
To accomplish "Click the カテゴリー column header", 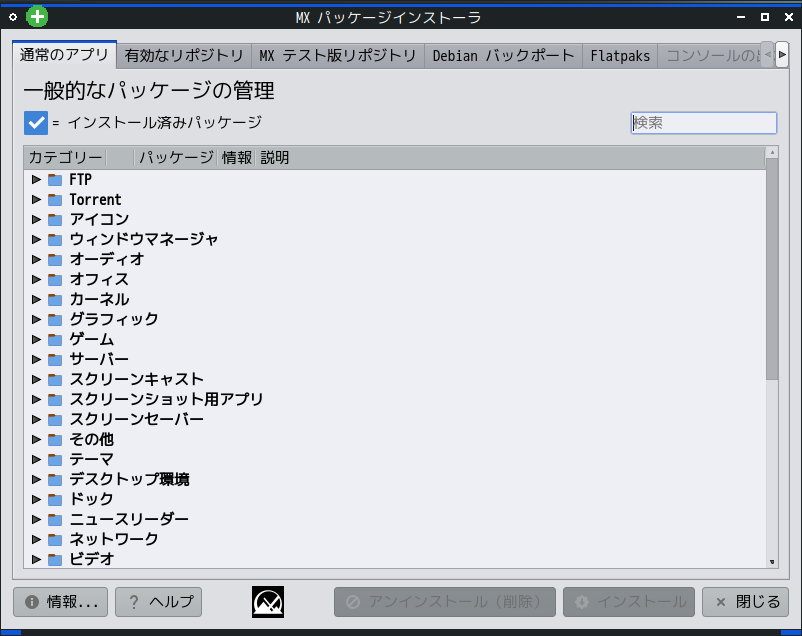I will tap(65, 158).
